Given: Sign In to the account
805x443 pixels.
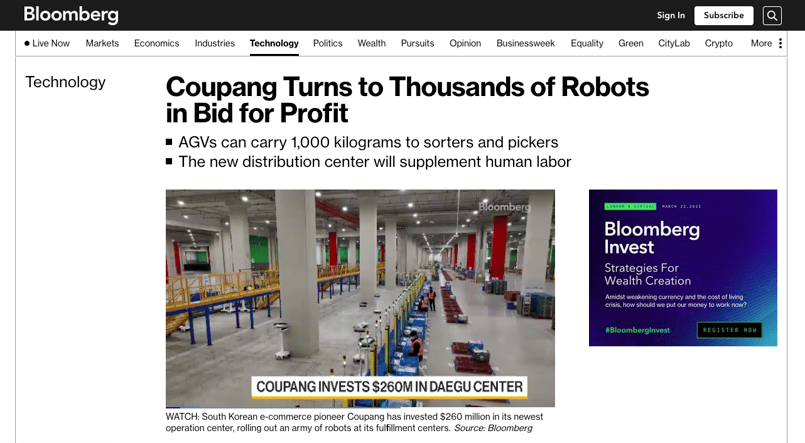Looking at the screenshot, I should point(670,15).
